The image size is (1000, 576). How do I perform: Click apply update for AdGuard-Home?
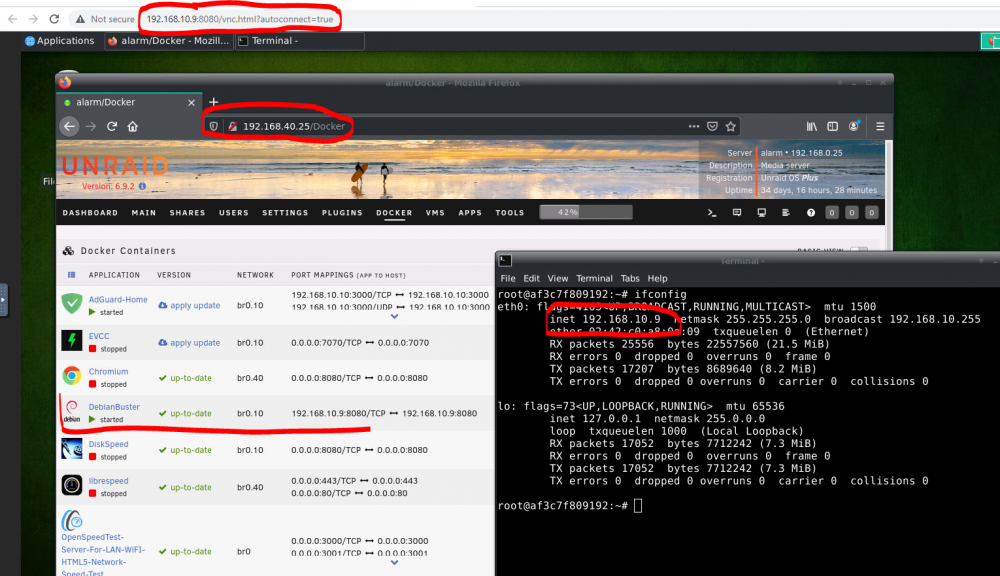189,306
